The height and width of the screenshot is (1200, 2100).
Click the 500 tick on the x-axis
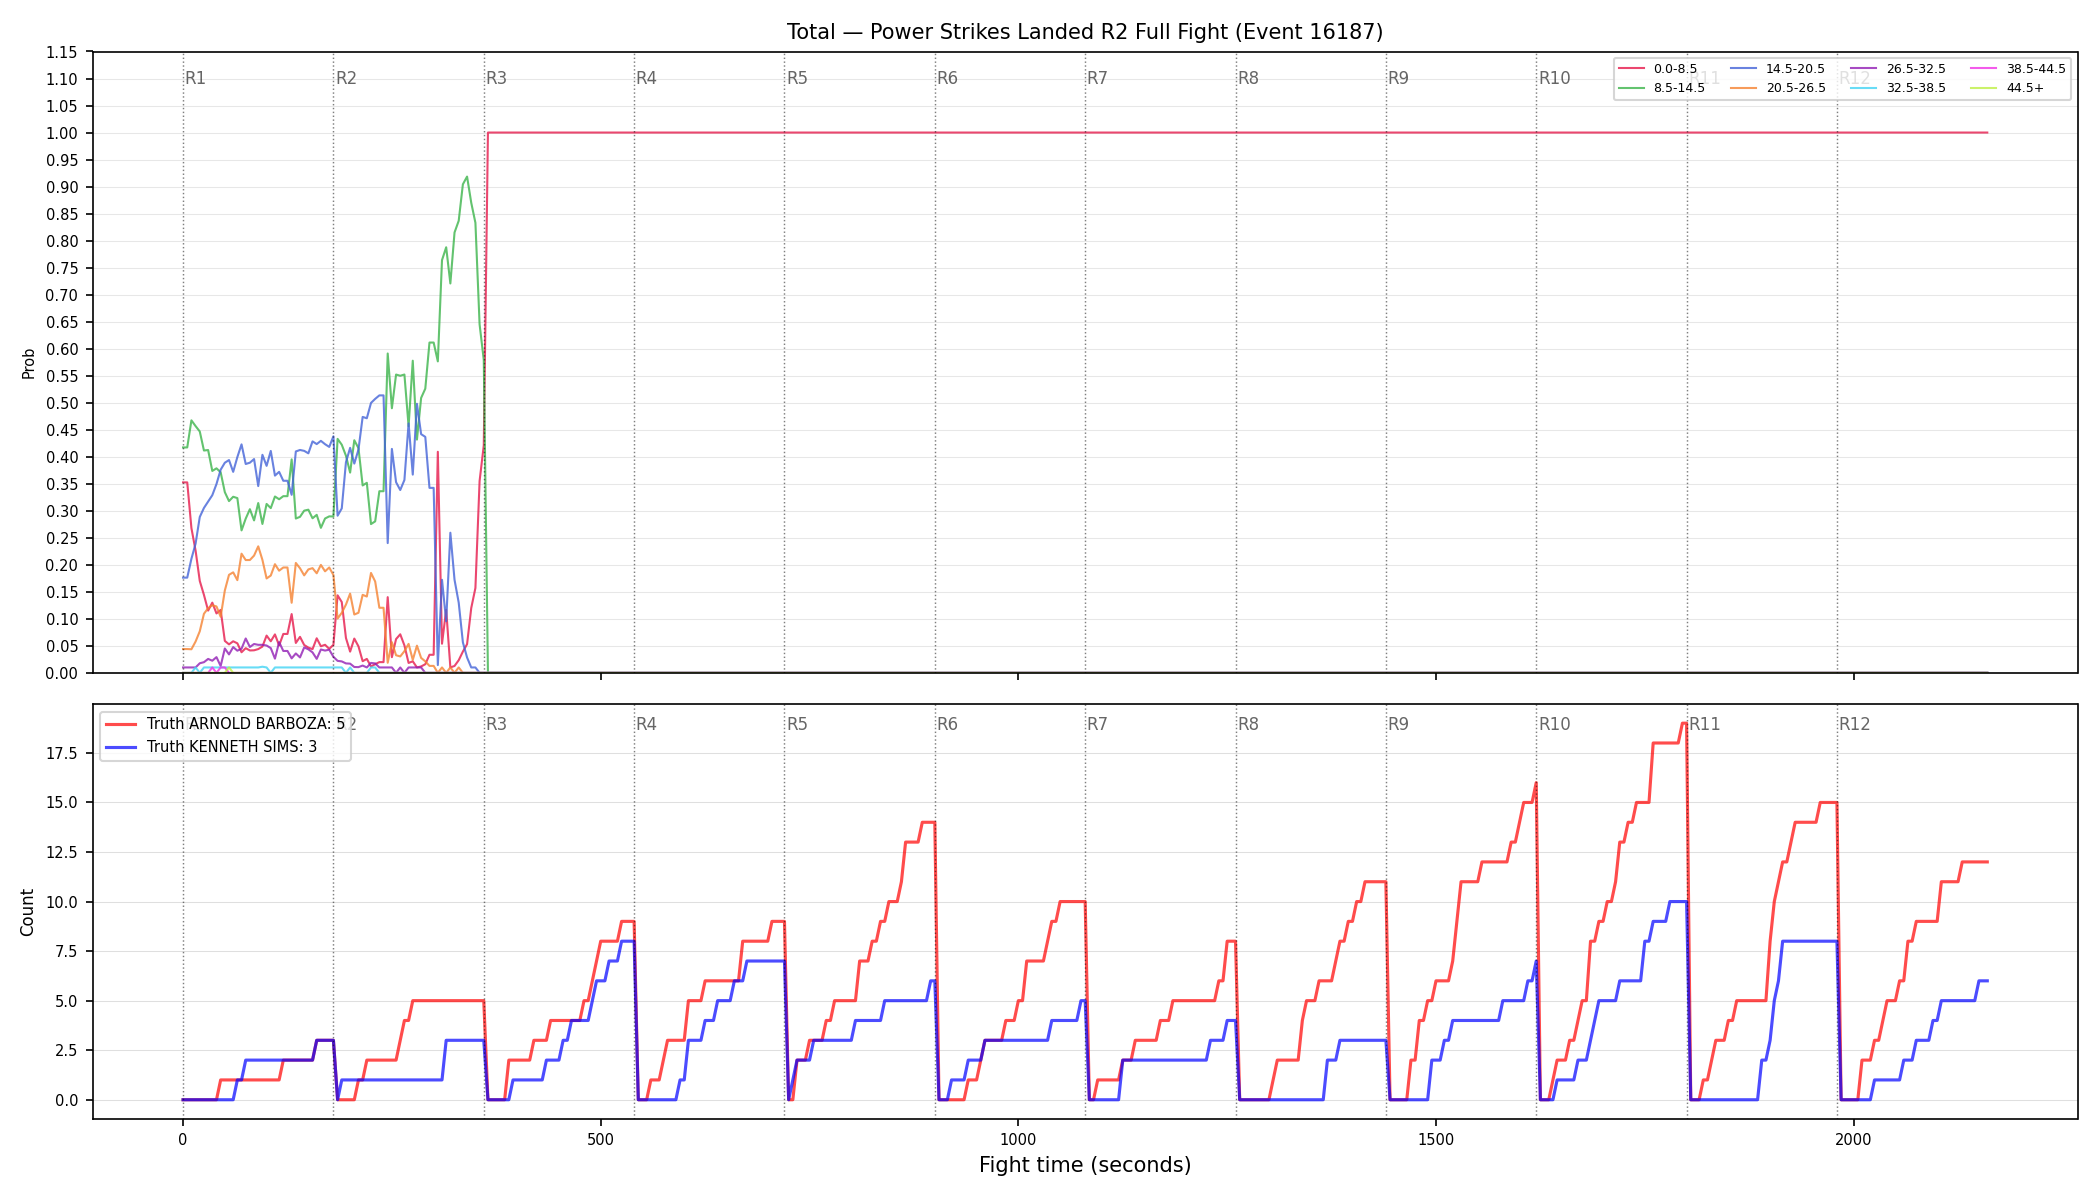coord(600,1139)
